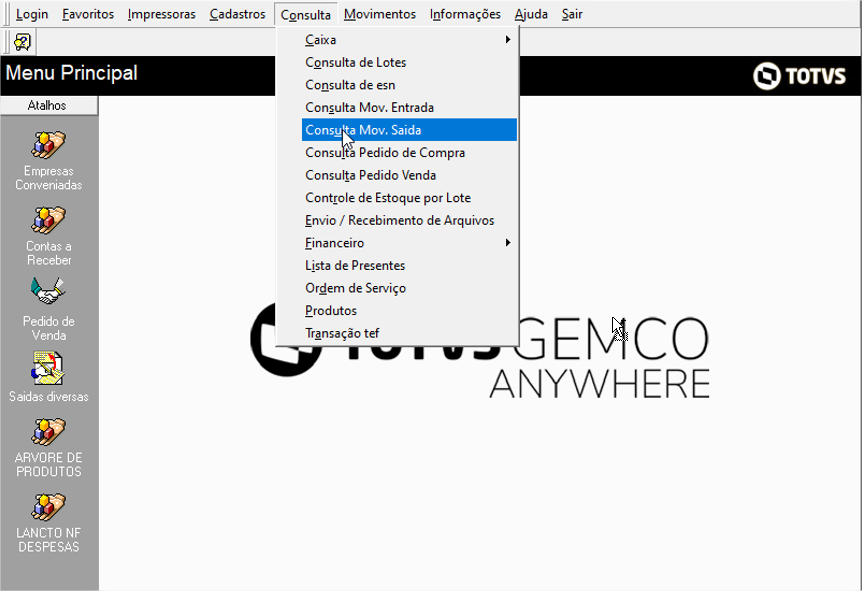Open the Contas a Receber shortcut icon
The width and height of the screenshot is (862, 591).
pyautogui.click(x=48, y=220)
